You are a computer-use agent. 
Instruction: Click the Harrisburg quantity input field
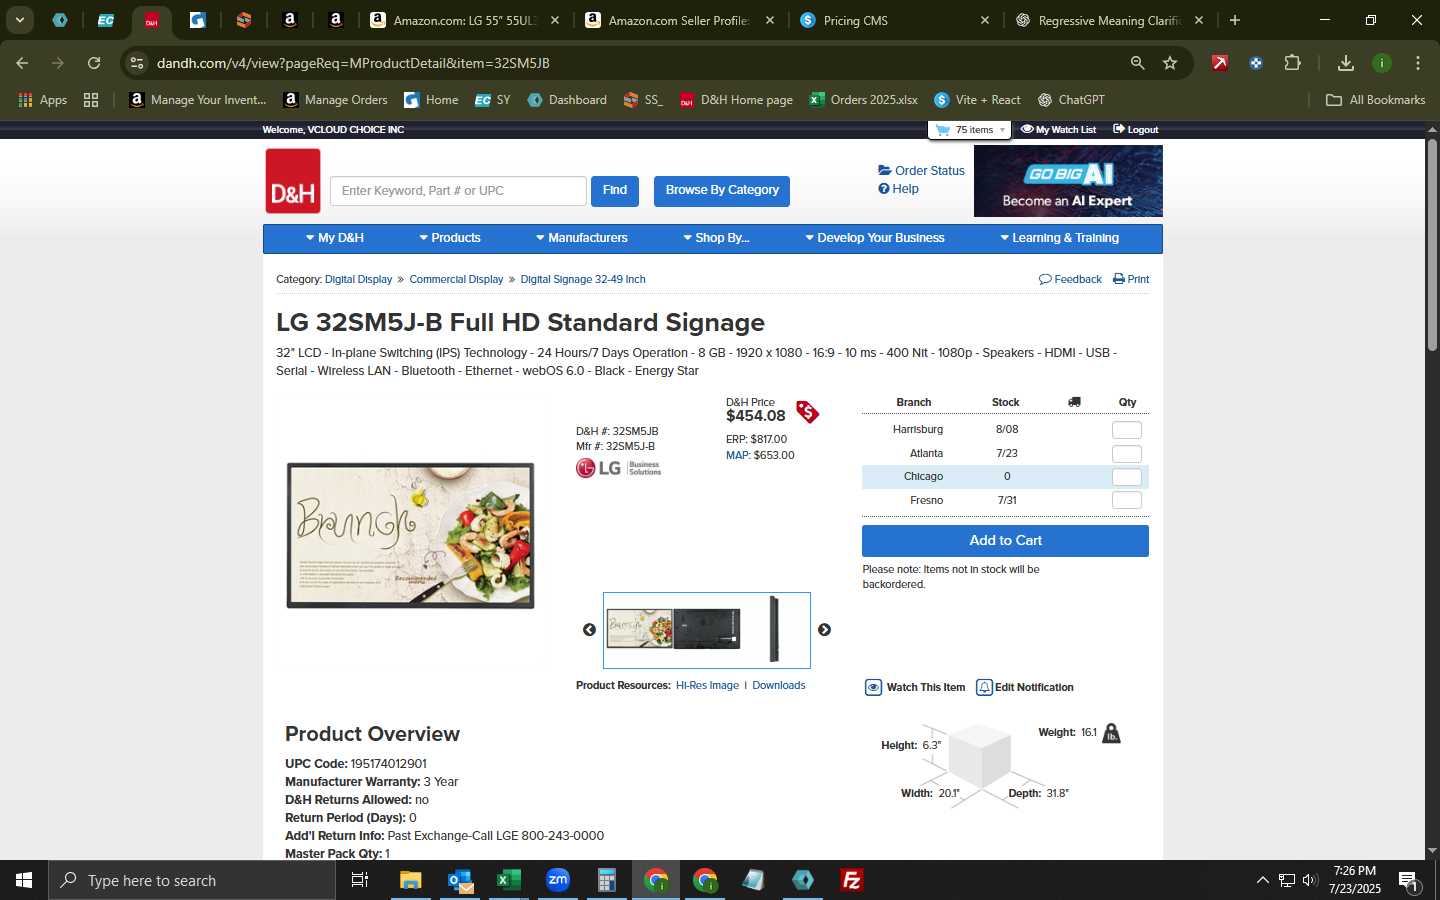point(1127,430)
